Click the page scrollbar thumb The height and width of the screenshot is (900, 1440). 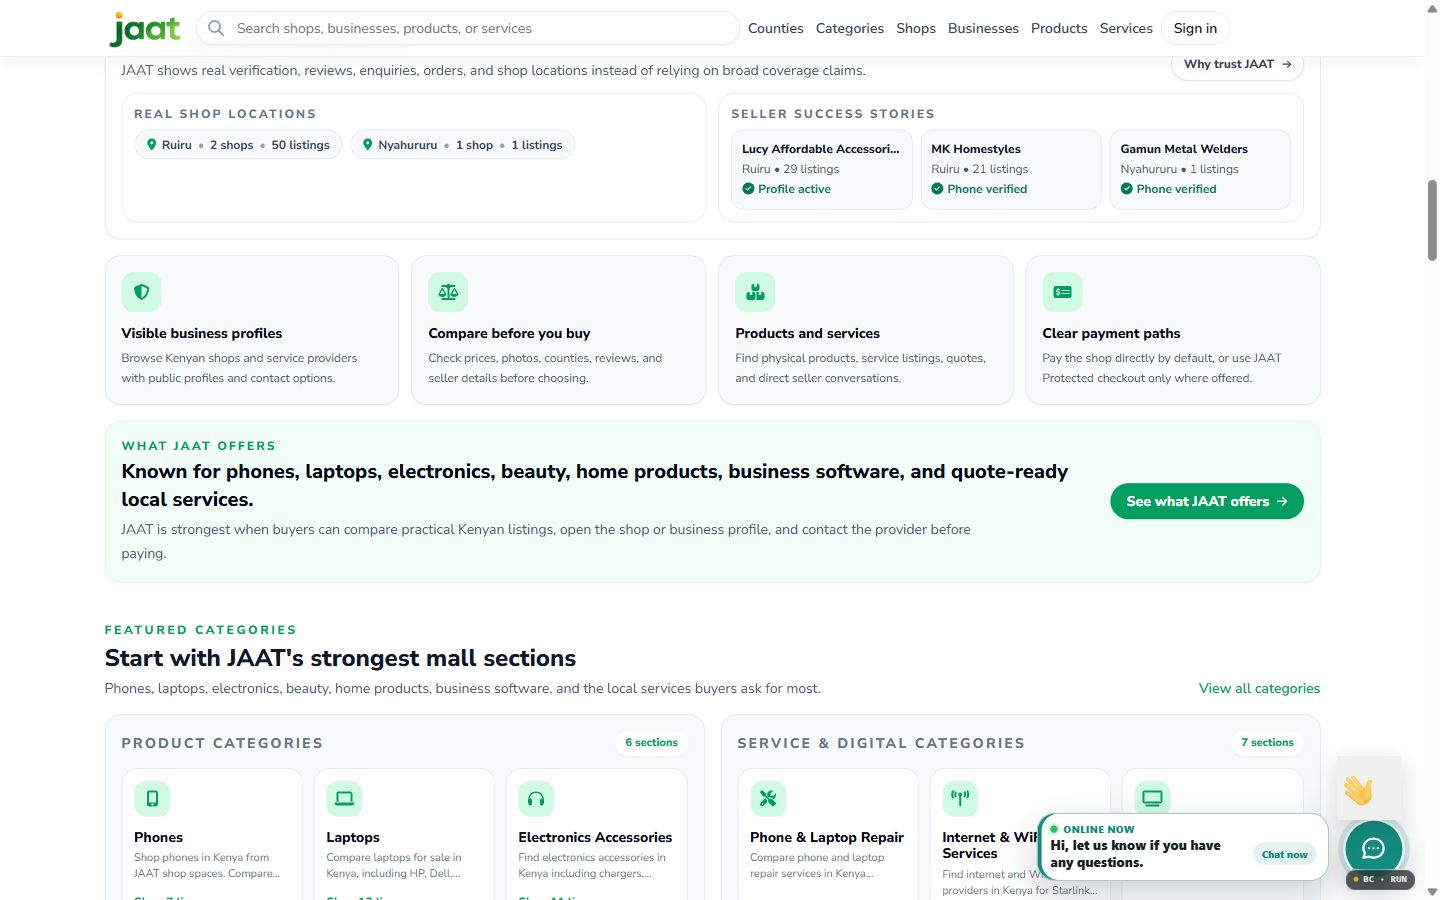[1432, 220]
